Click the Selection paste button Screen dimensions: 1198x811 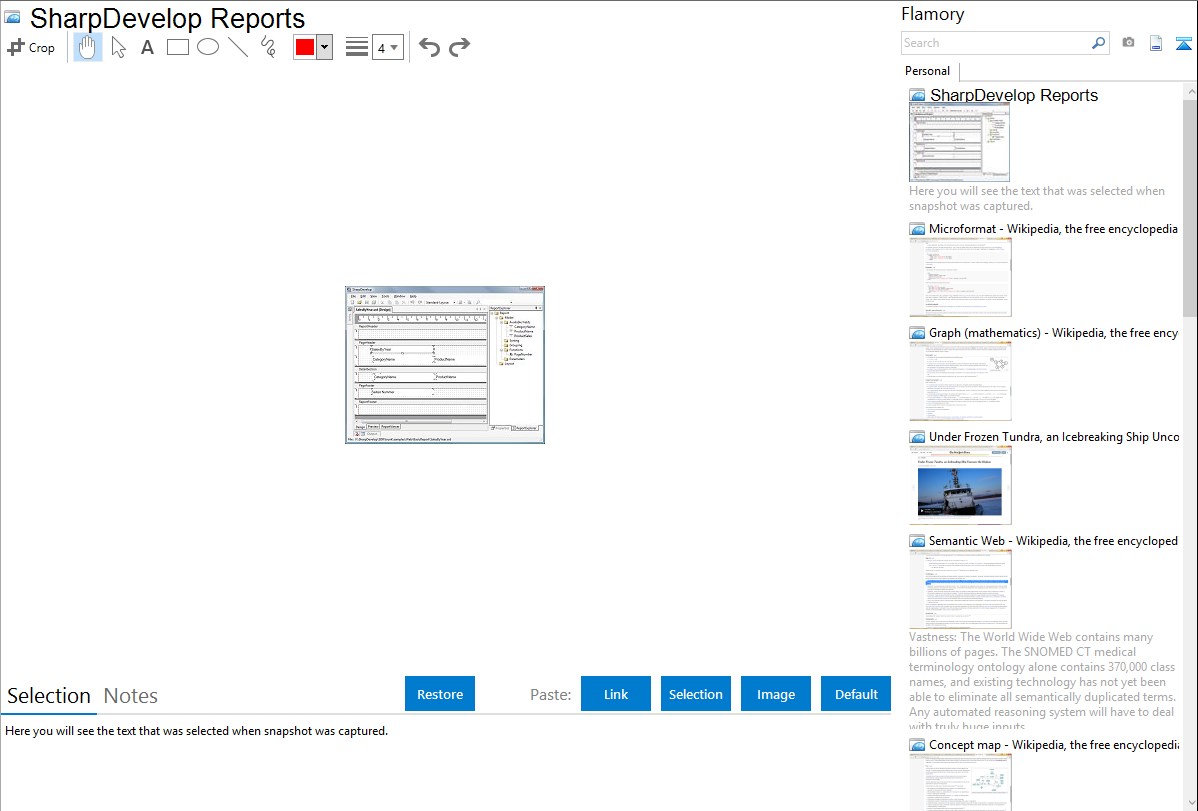click(696, 694)
